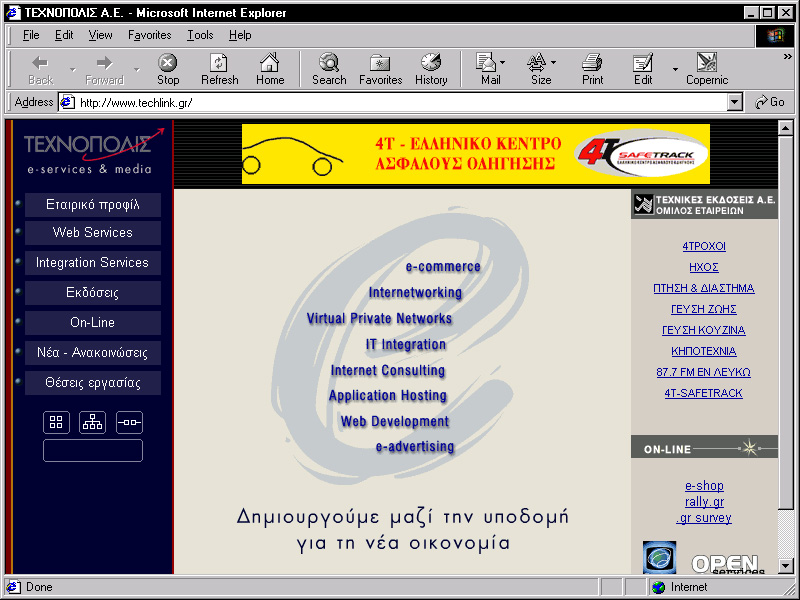The width and height of the screenshot is (800, 600).
Task: Open the Εκδόσεις section
Action: coord(92,293)
